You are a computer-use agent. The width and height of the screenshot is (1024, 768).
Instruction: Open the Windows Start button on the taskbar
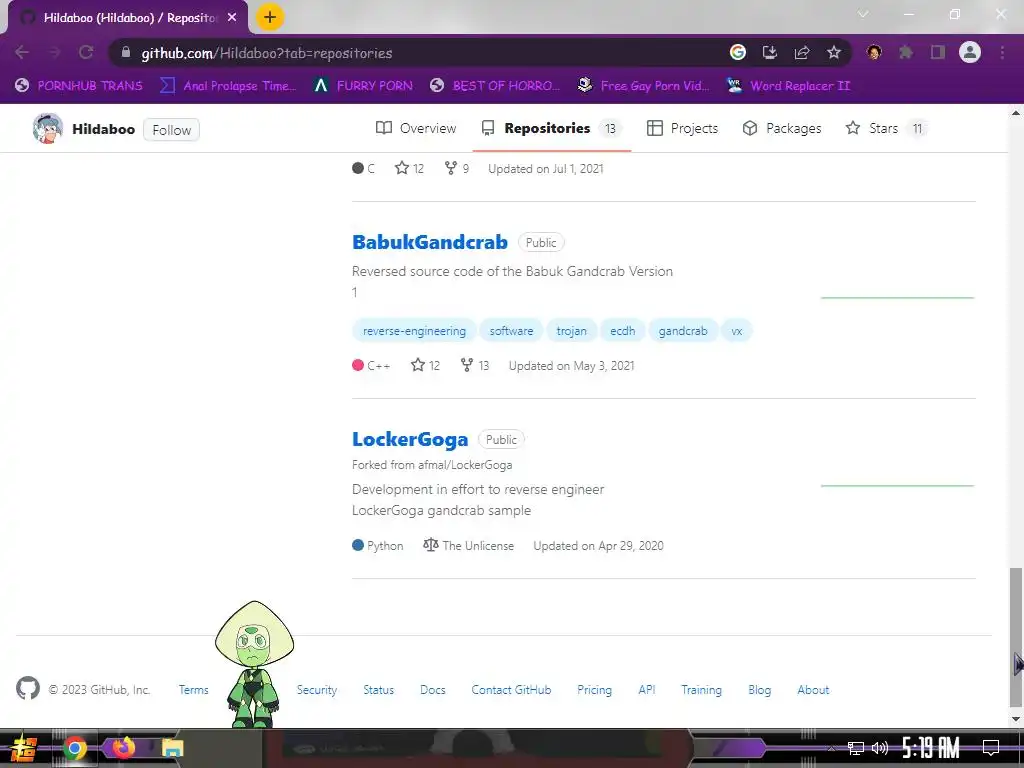22,748
